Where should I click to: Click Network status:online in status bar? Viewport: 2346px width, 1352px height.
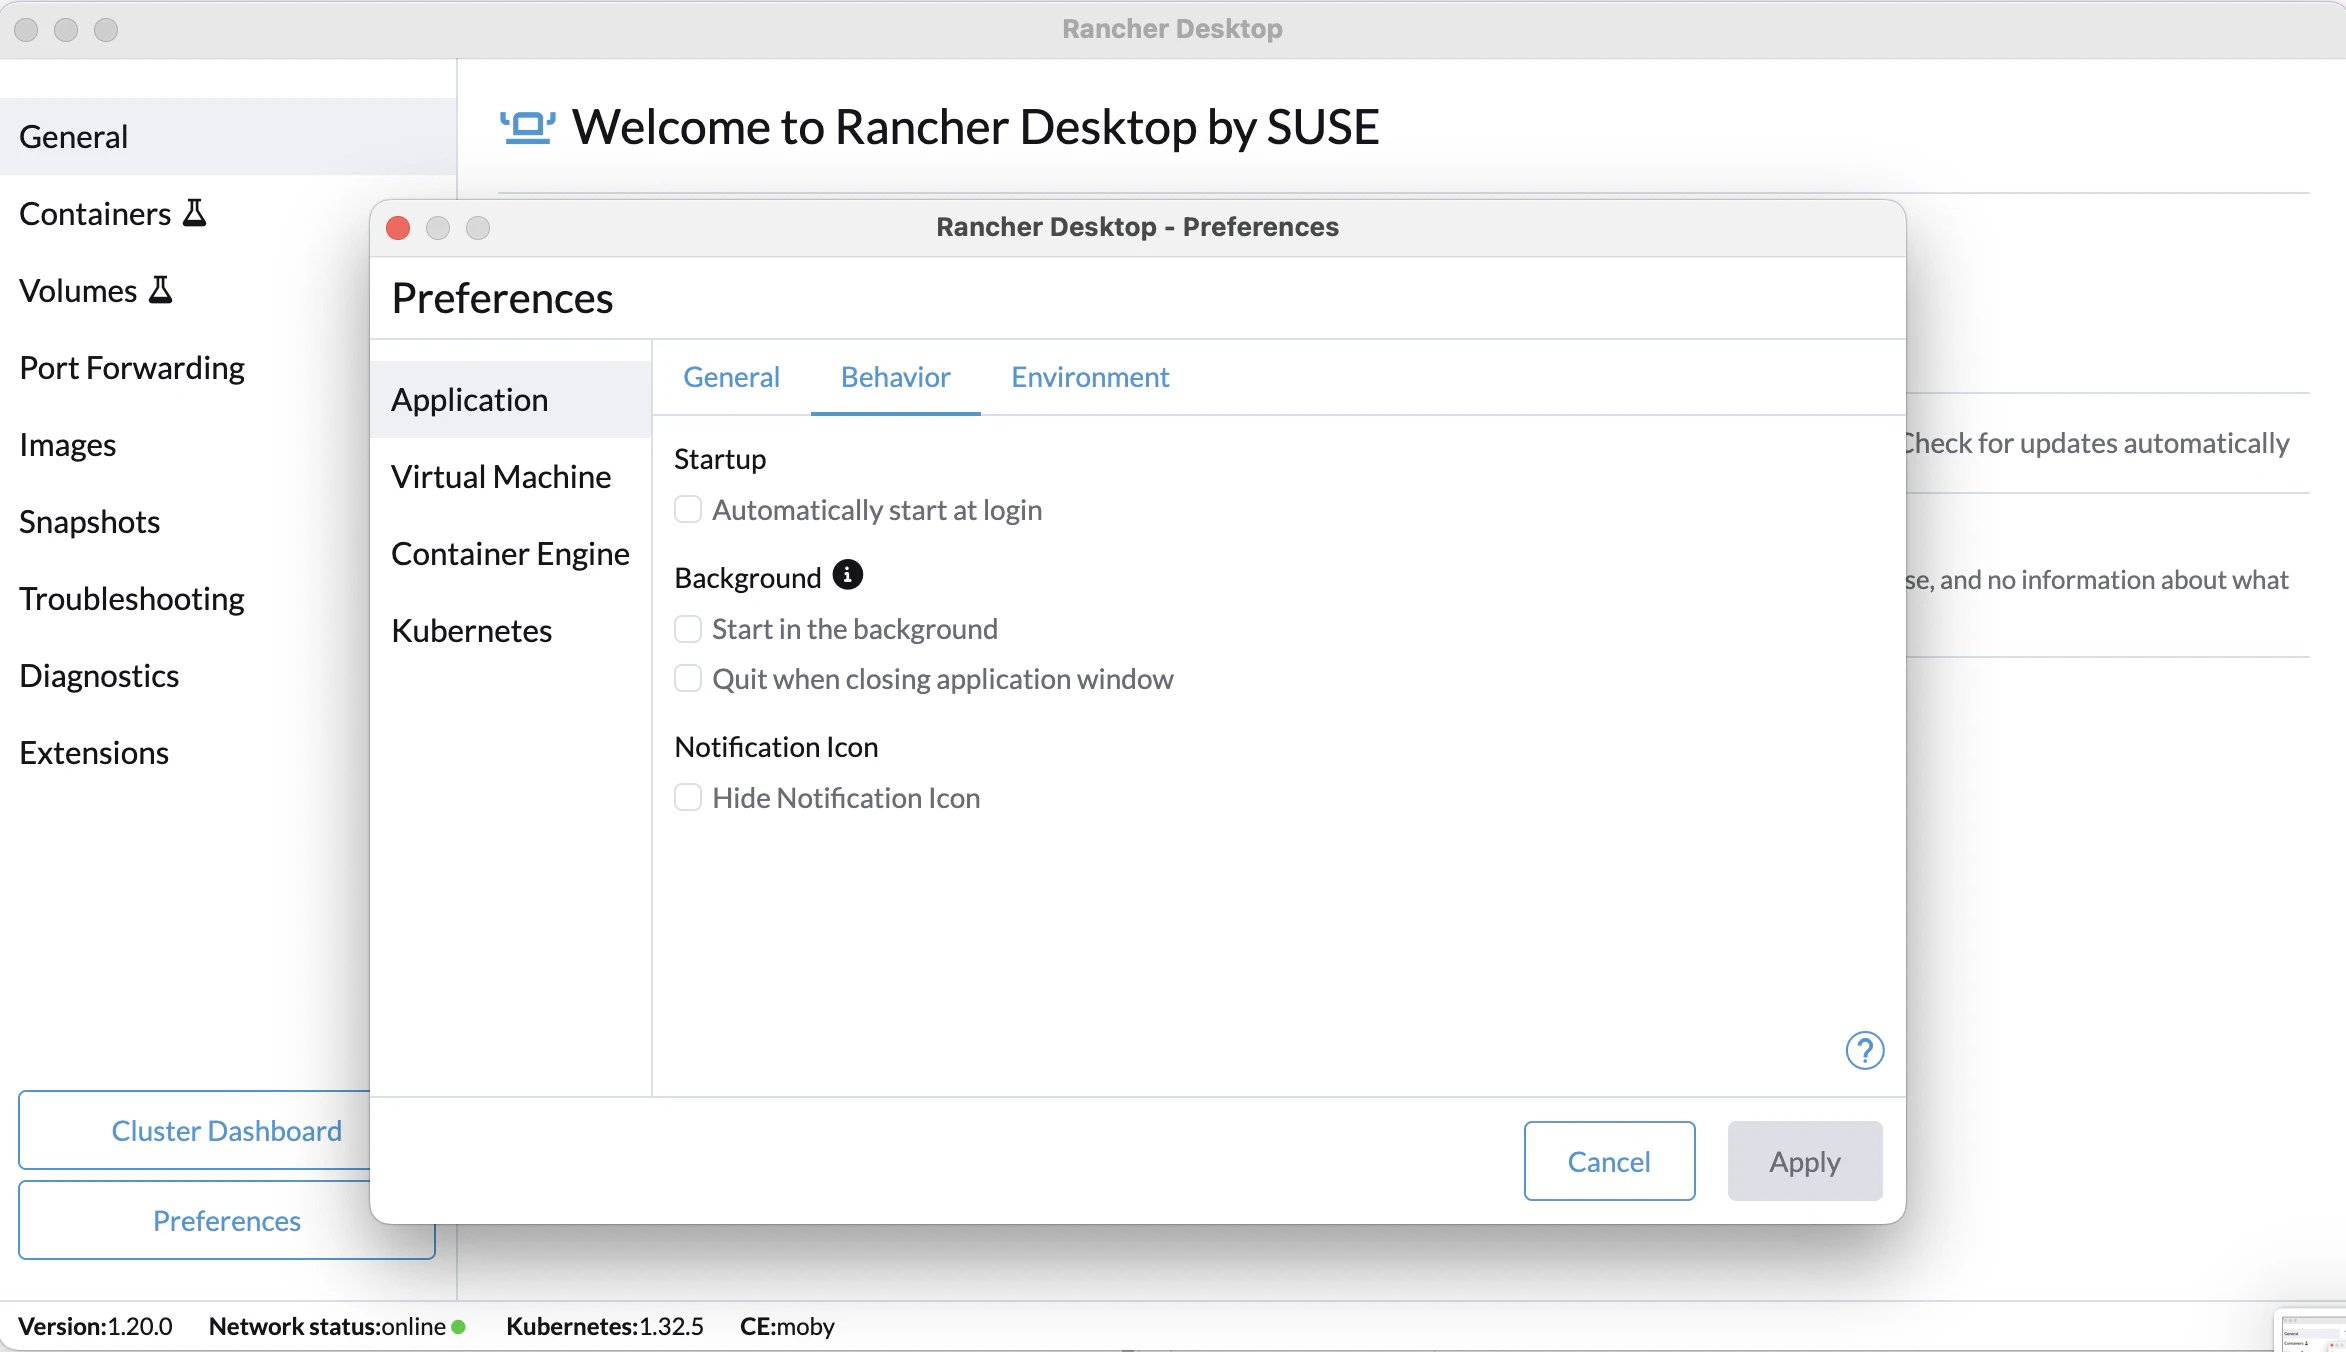[x=337, y=1327]
